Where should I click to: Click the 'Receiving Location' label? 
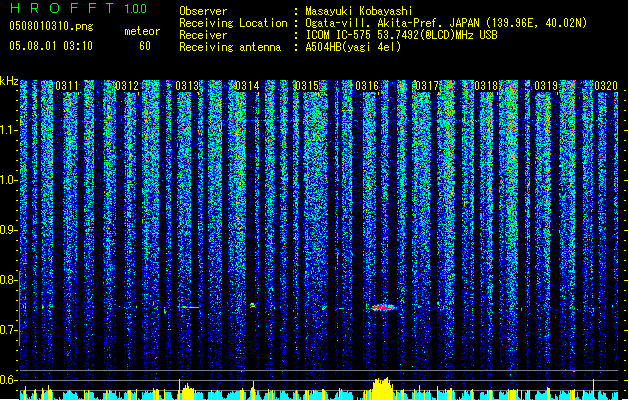(233, 23)
